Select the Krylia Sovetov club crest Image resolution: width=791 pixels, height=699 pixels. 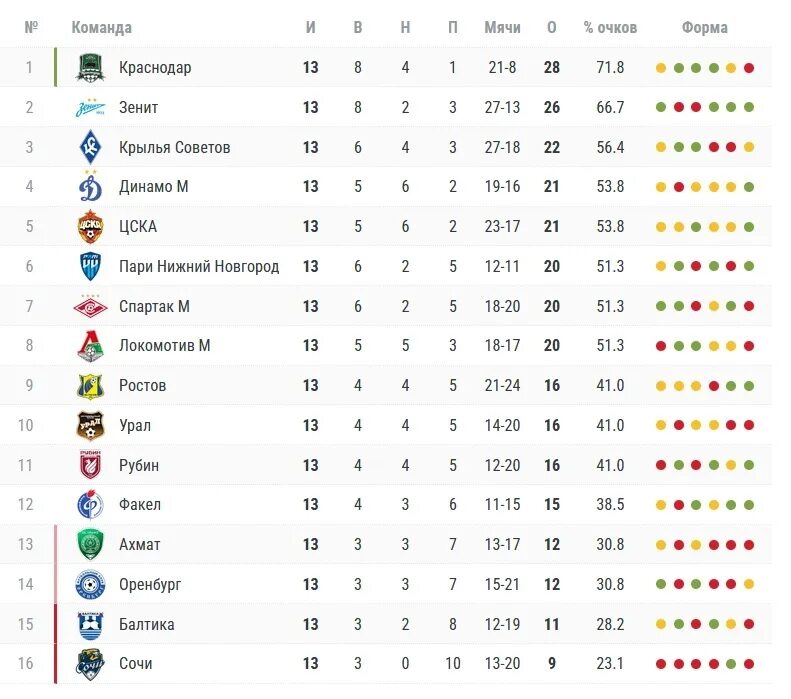(x=90, y=147)
